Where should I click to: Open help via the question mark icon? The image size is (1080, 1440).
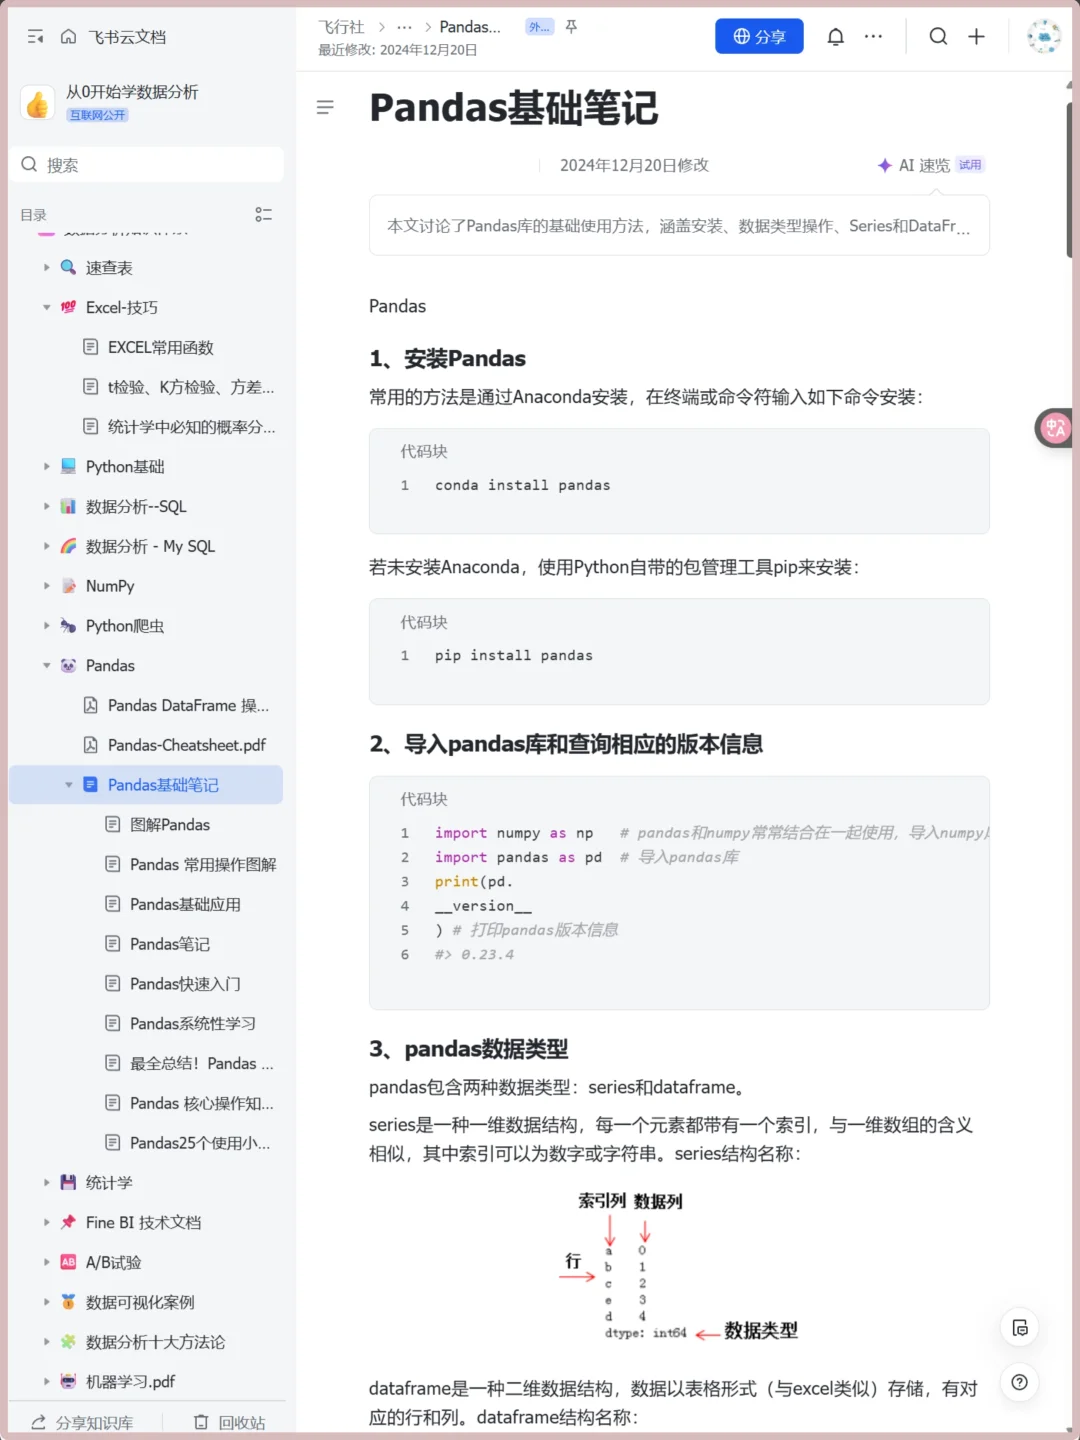(1019, 1382)
